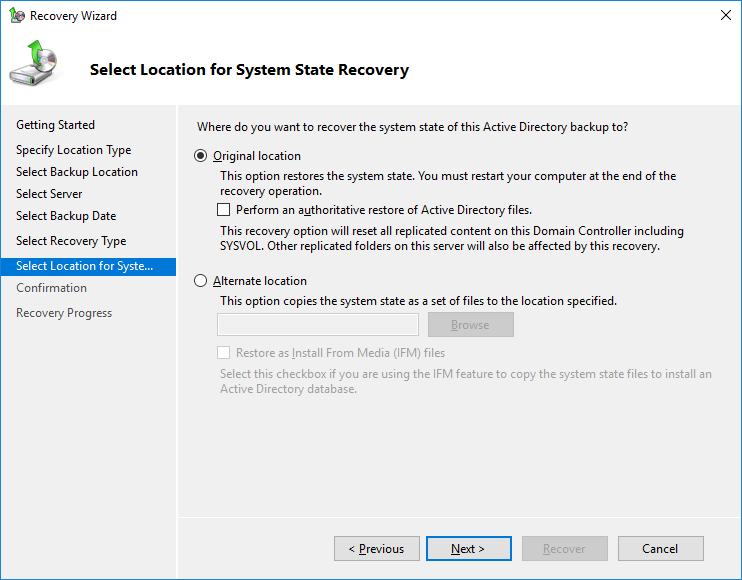
Task: Close the Recovery Wizard window
Action: pyautogui.click(x=723, y=16)
